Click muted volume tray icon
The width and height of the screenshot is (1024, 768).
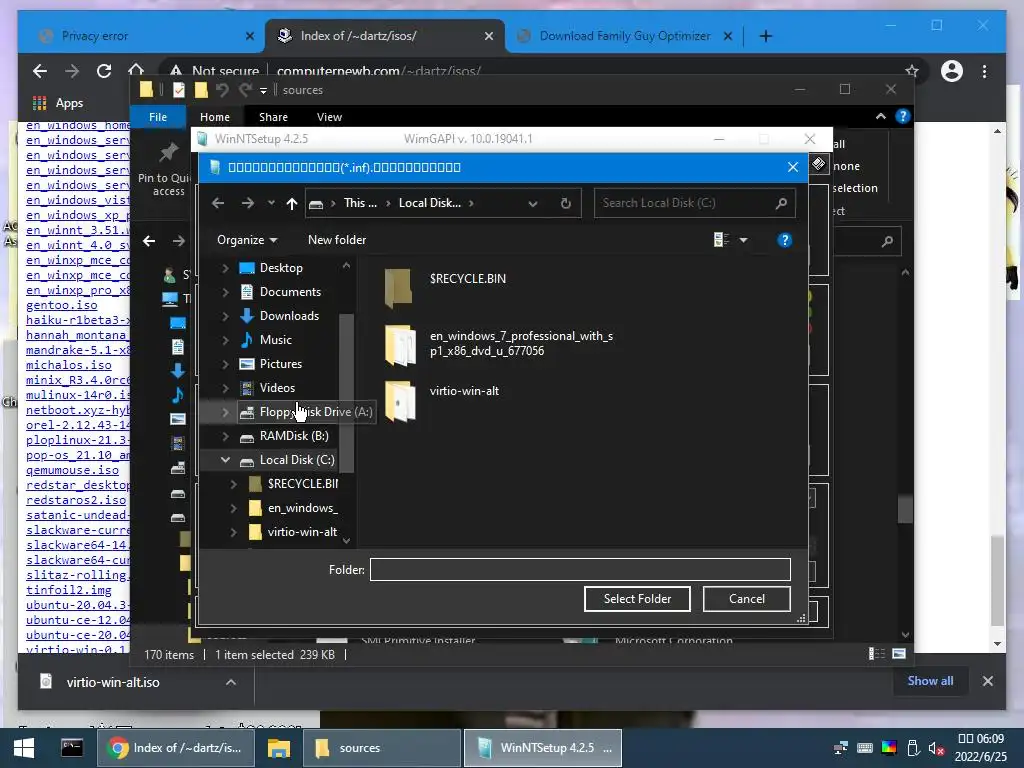pos(936,748)
